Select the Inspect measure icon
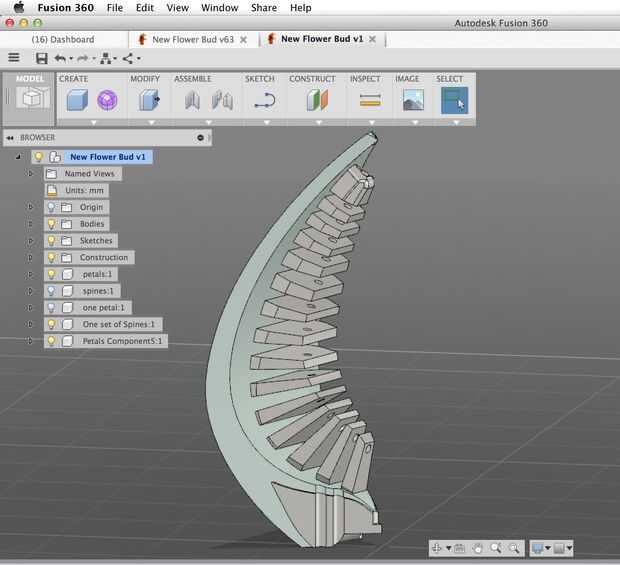 [x=370, y=100]
